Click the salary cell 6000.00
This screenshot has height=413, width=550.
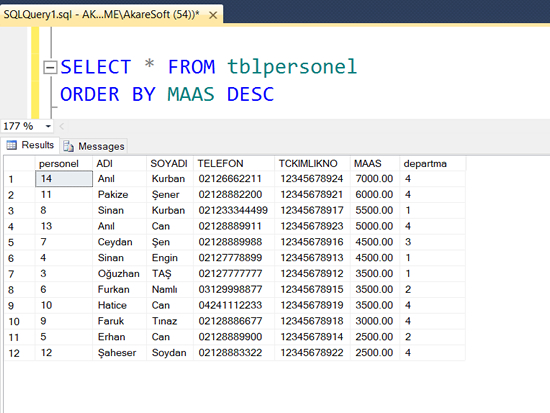pos(375,194)
